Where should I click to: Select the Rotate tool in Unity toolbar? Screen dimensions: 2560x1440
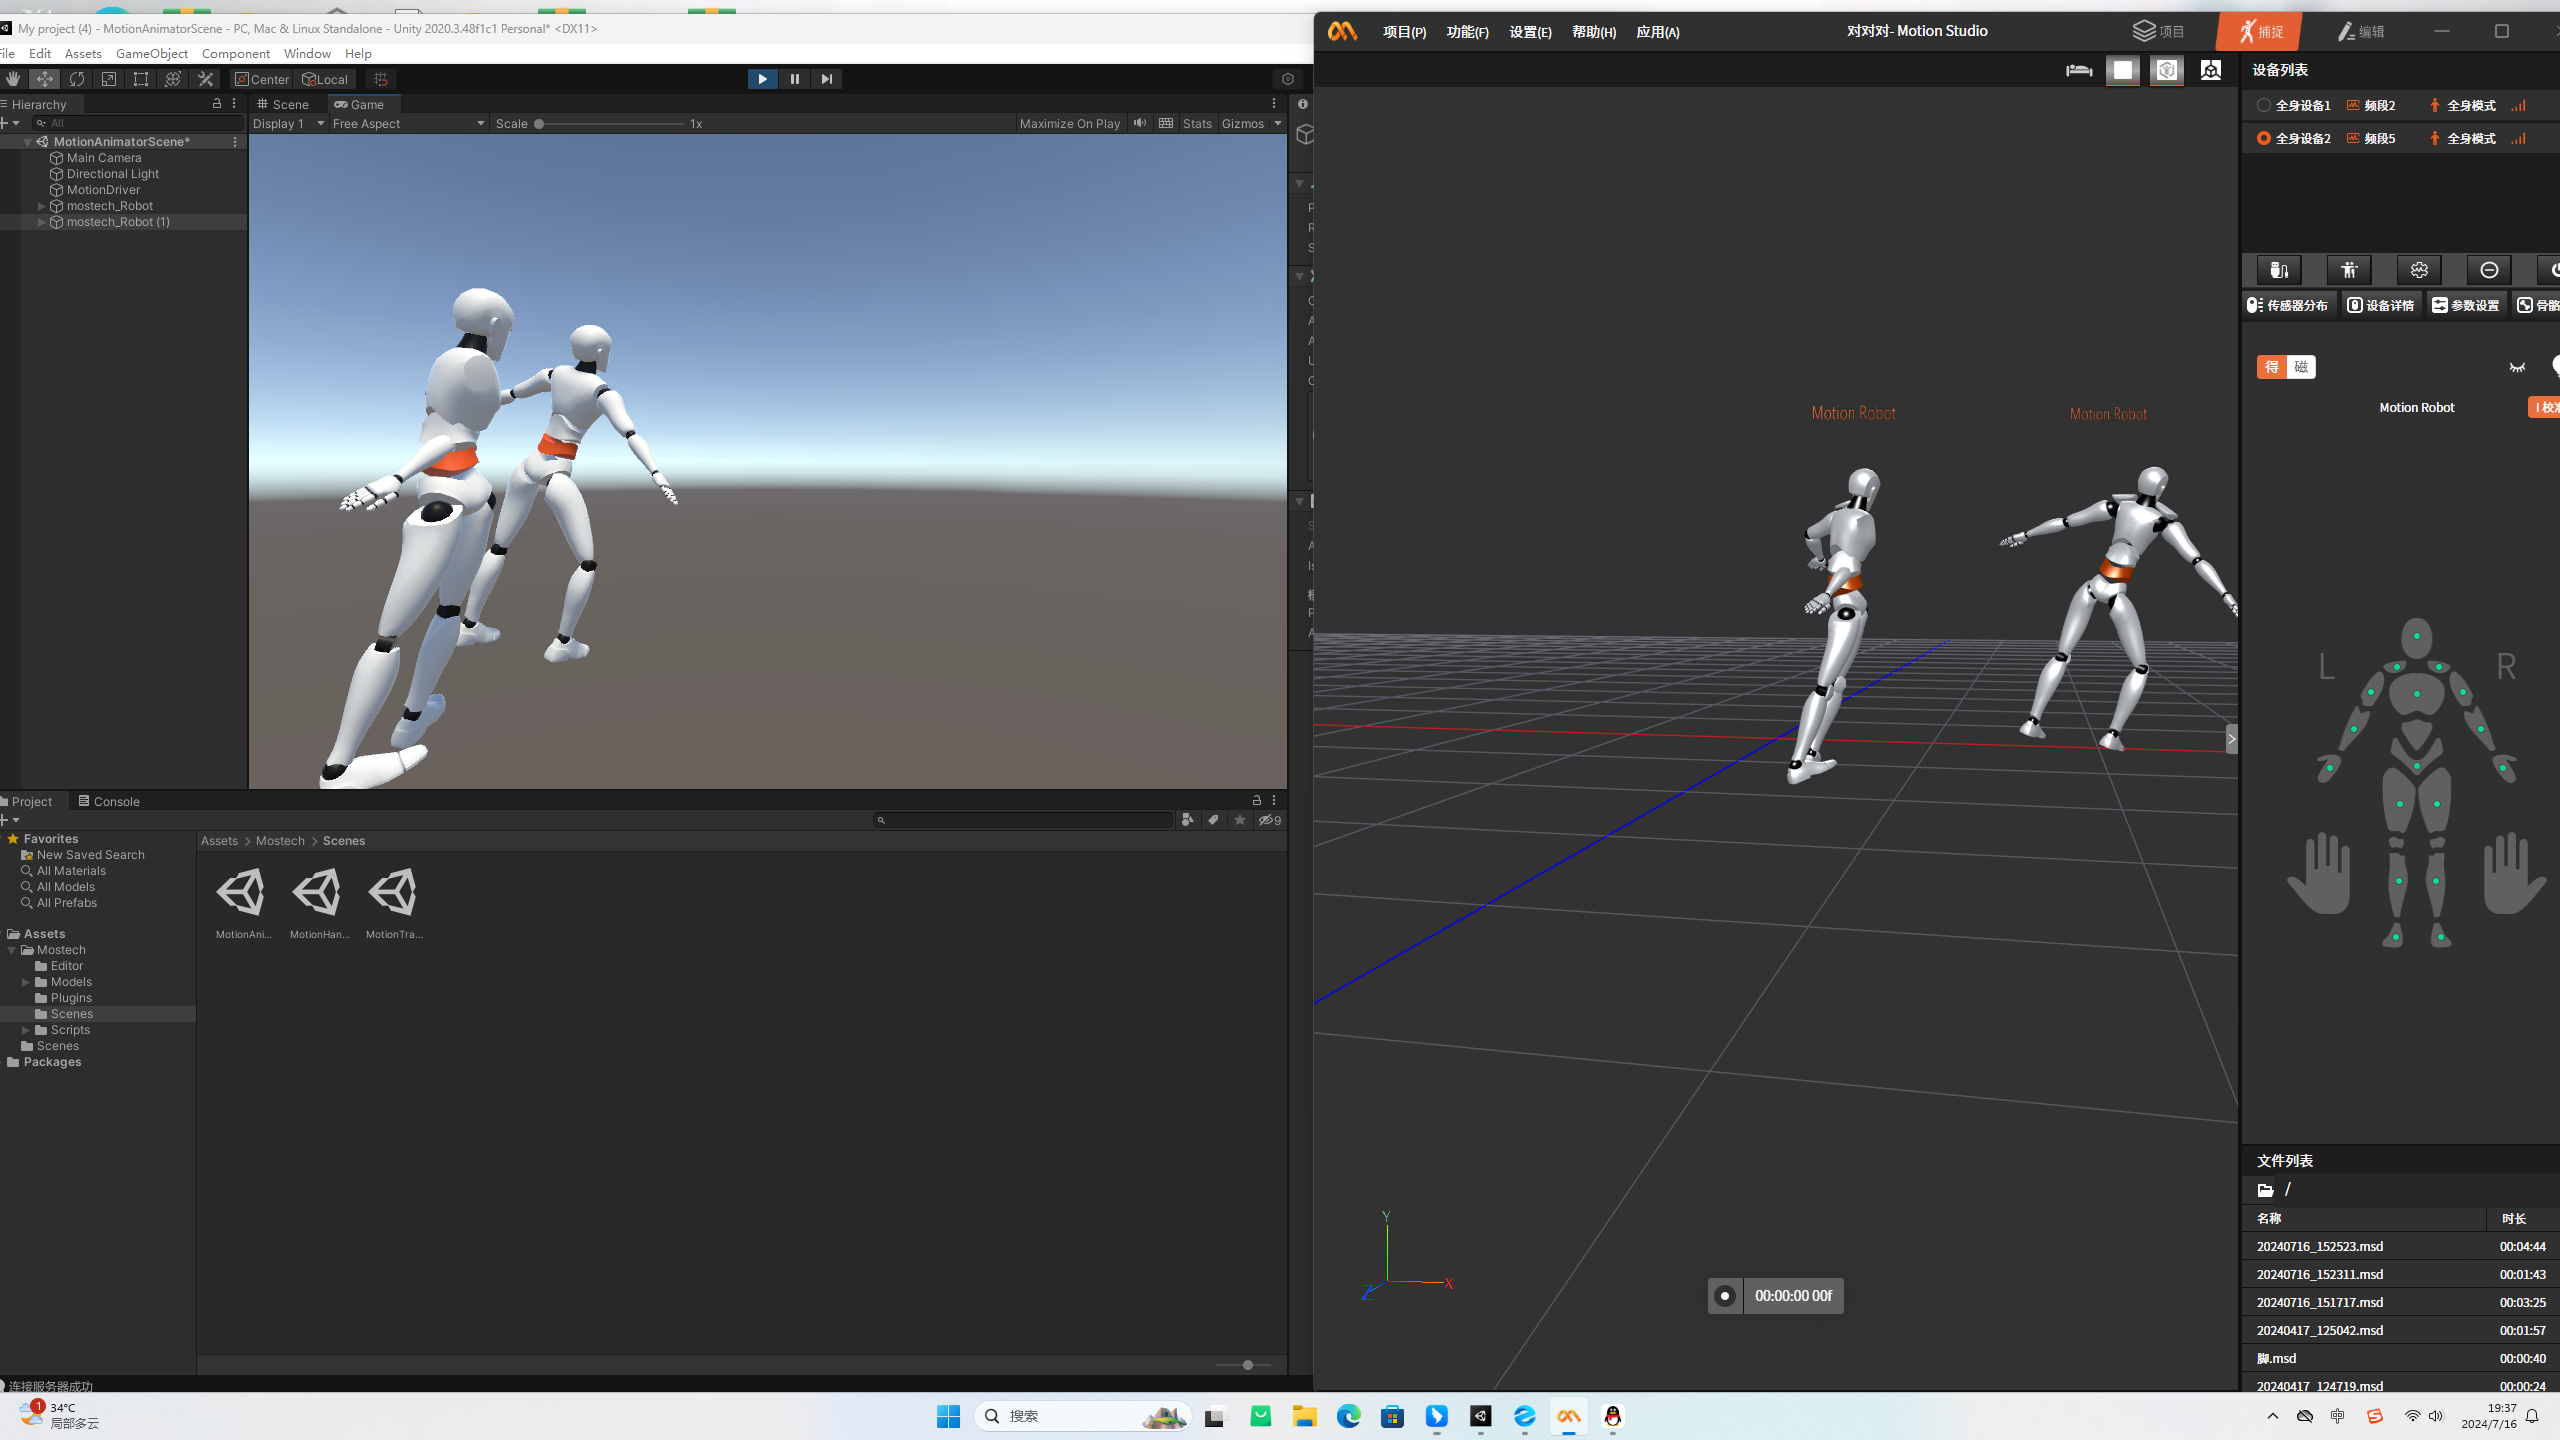77,79
